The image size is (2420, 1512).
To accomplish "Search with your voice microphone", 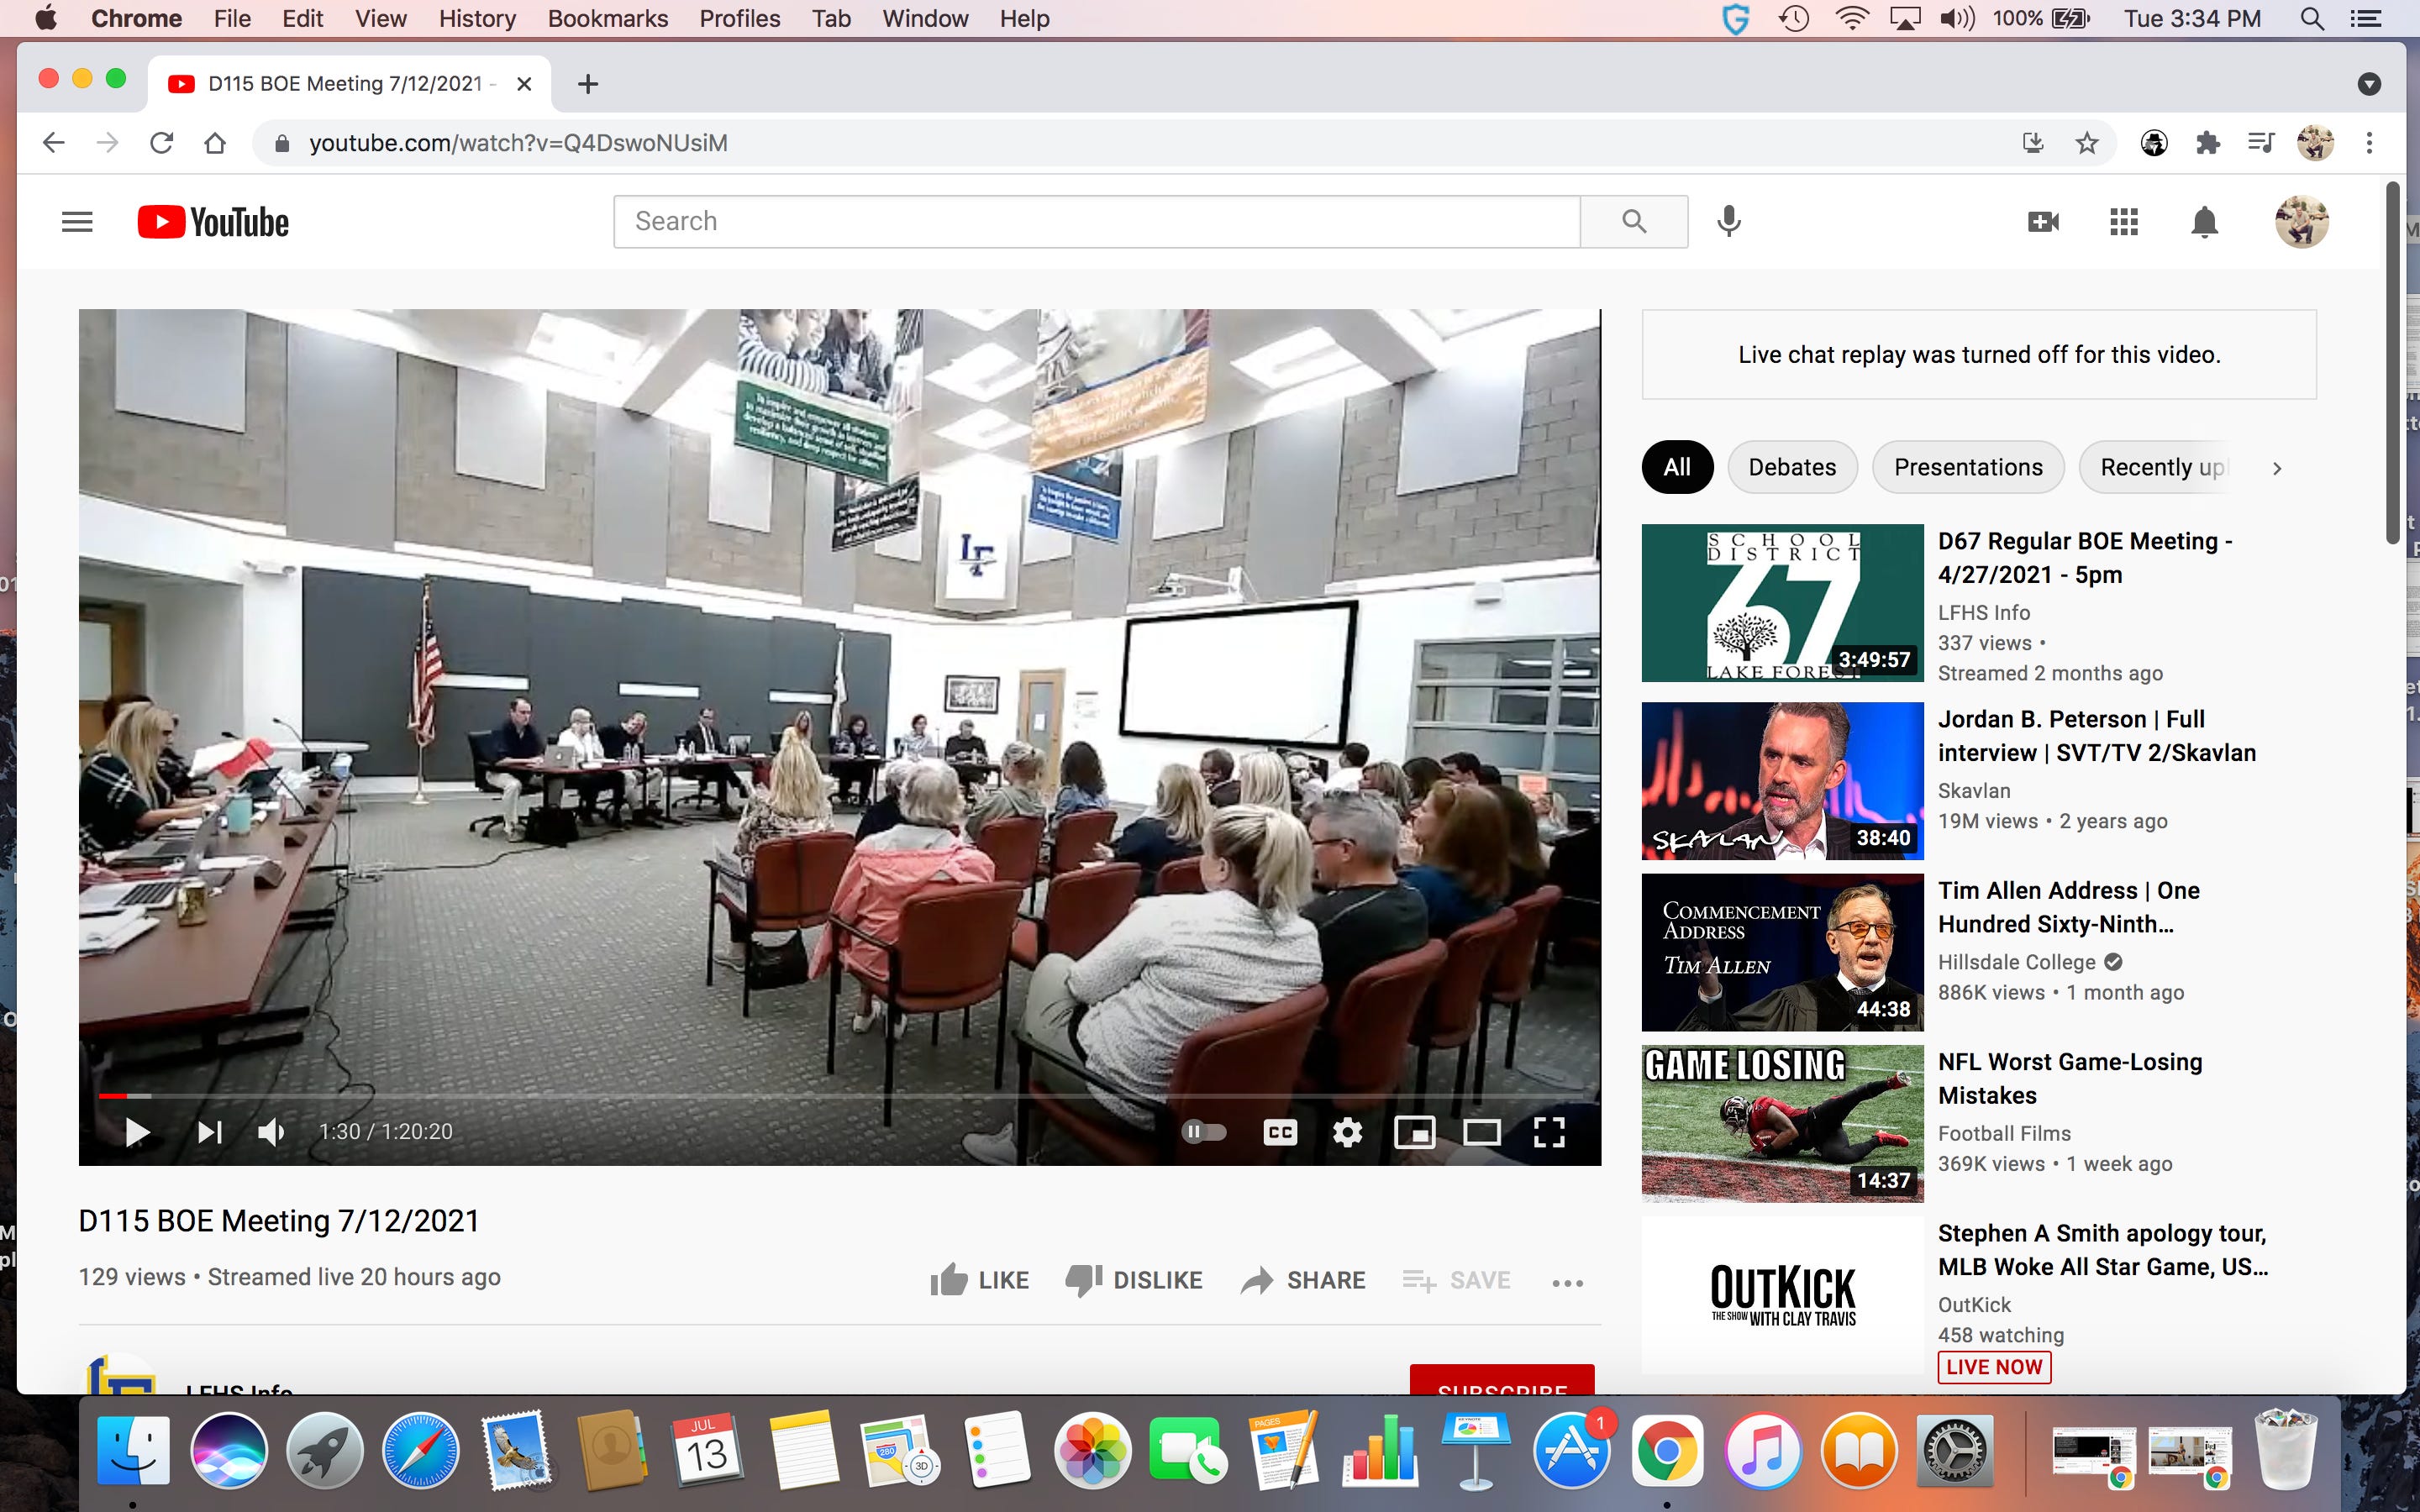I will [x=1728, y=222].
